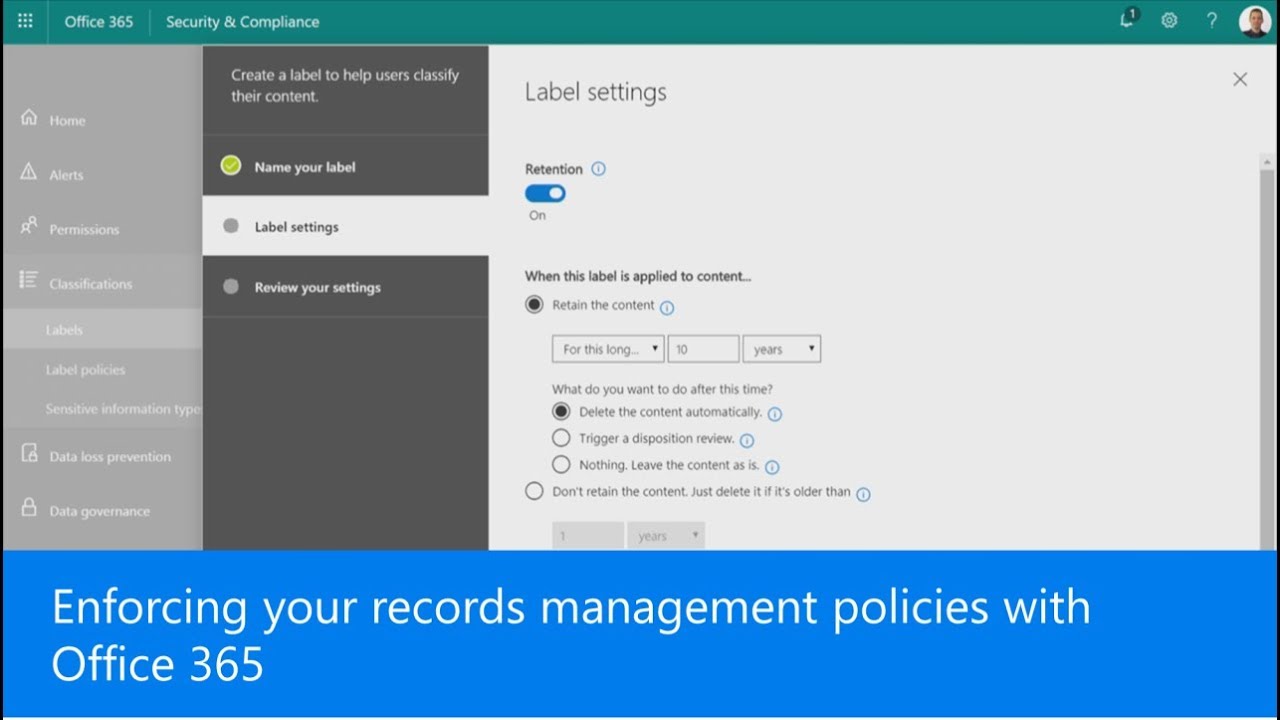Select Delete the content automatically option

(x=561, y=411)
